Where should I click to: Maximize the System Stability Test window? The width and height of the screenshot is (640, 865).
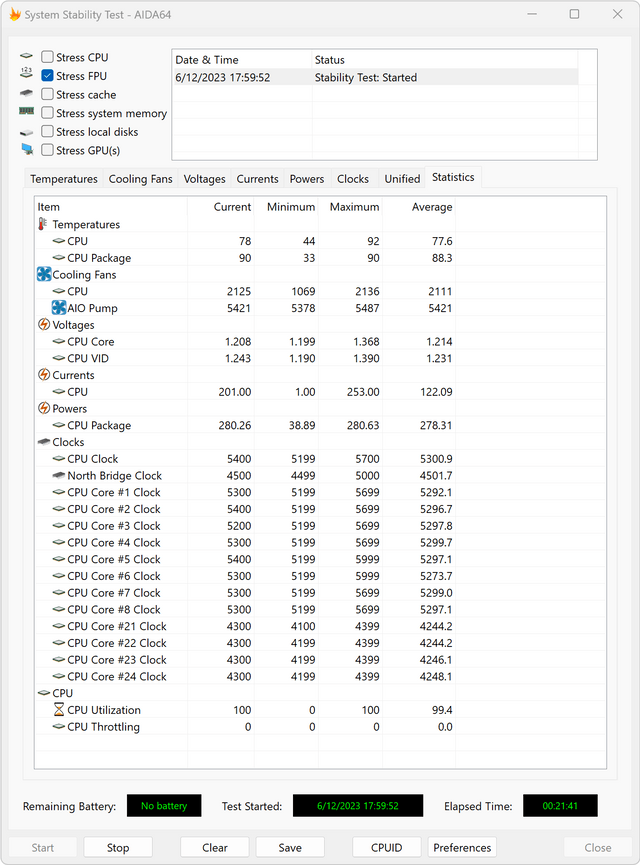pos(574,14)
